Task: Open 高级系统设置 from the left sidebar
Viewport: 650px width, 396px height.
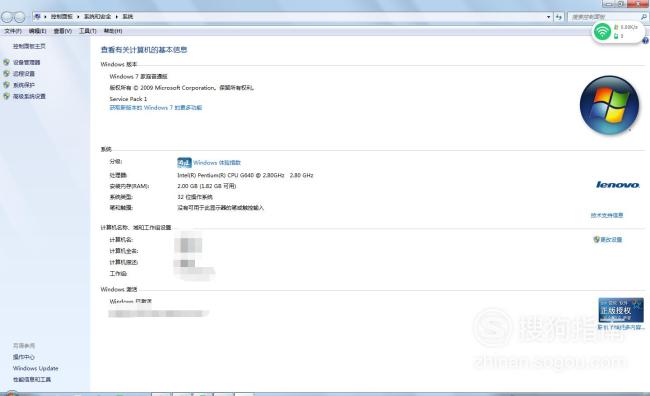Action: (x=29, y=96)
